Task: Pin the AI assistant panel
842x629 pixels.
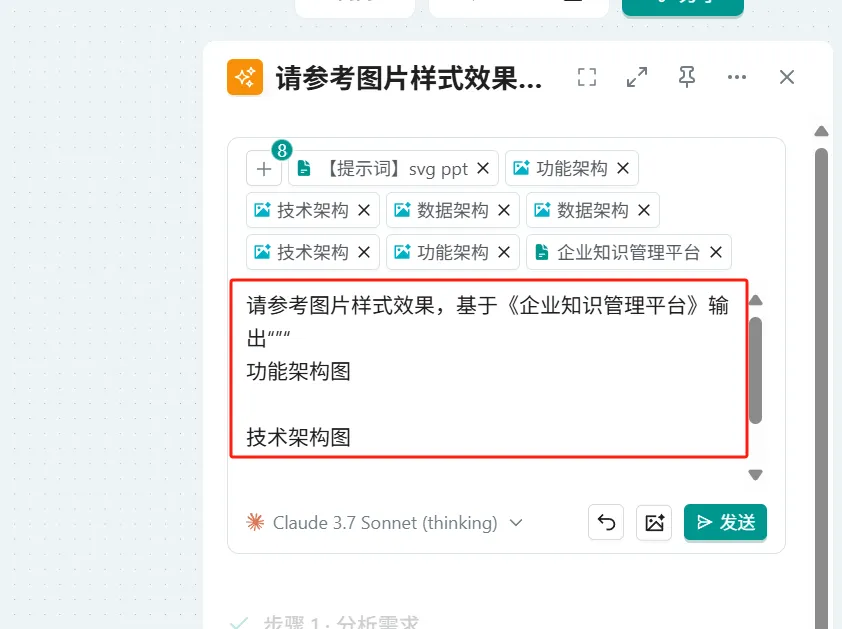Action: click(686, 78)
